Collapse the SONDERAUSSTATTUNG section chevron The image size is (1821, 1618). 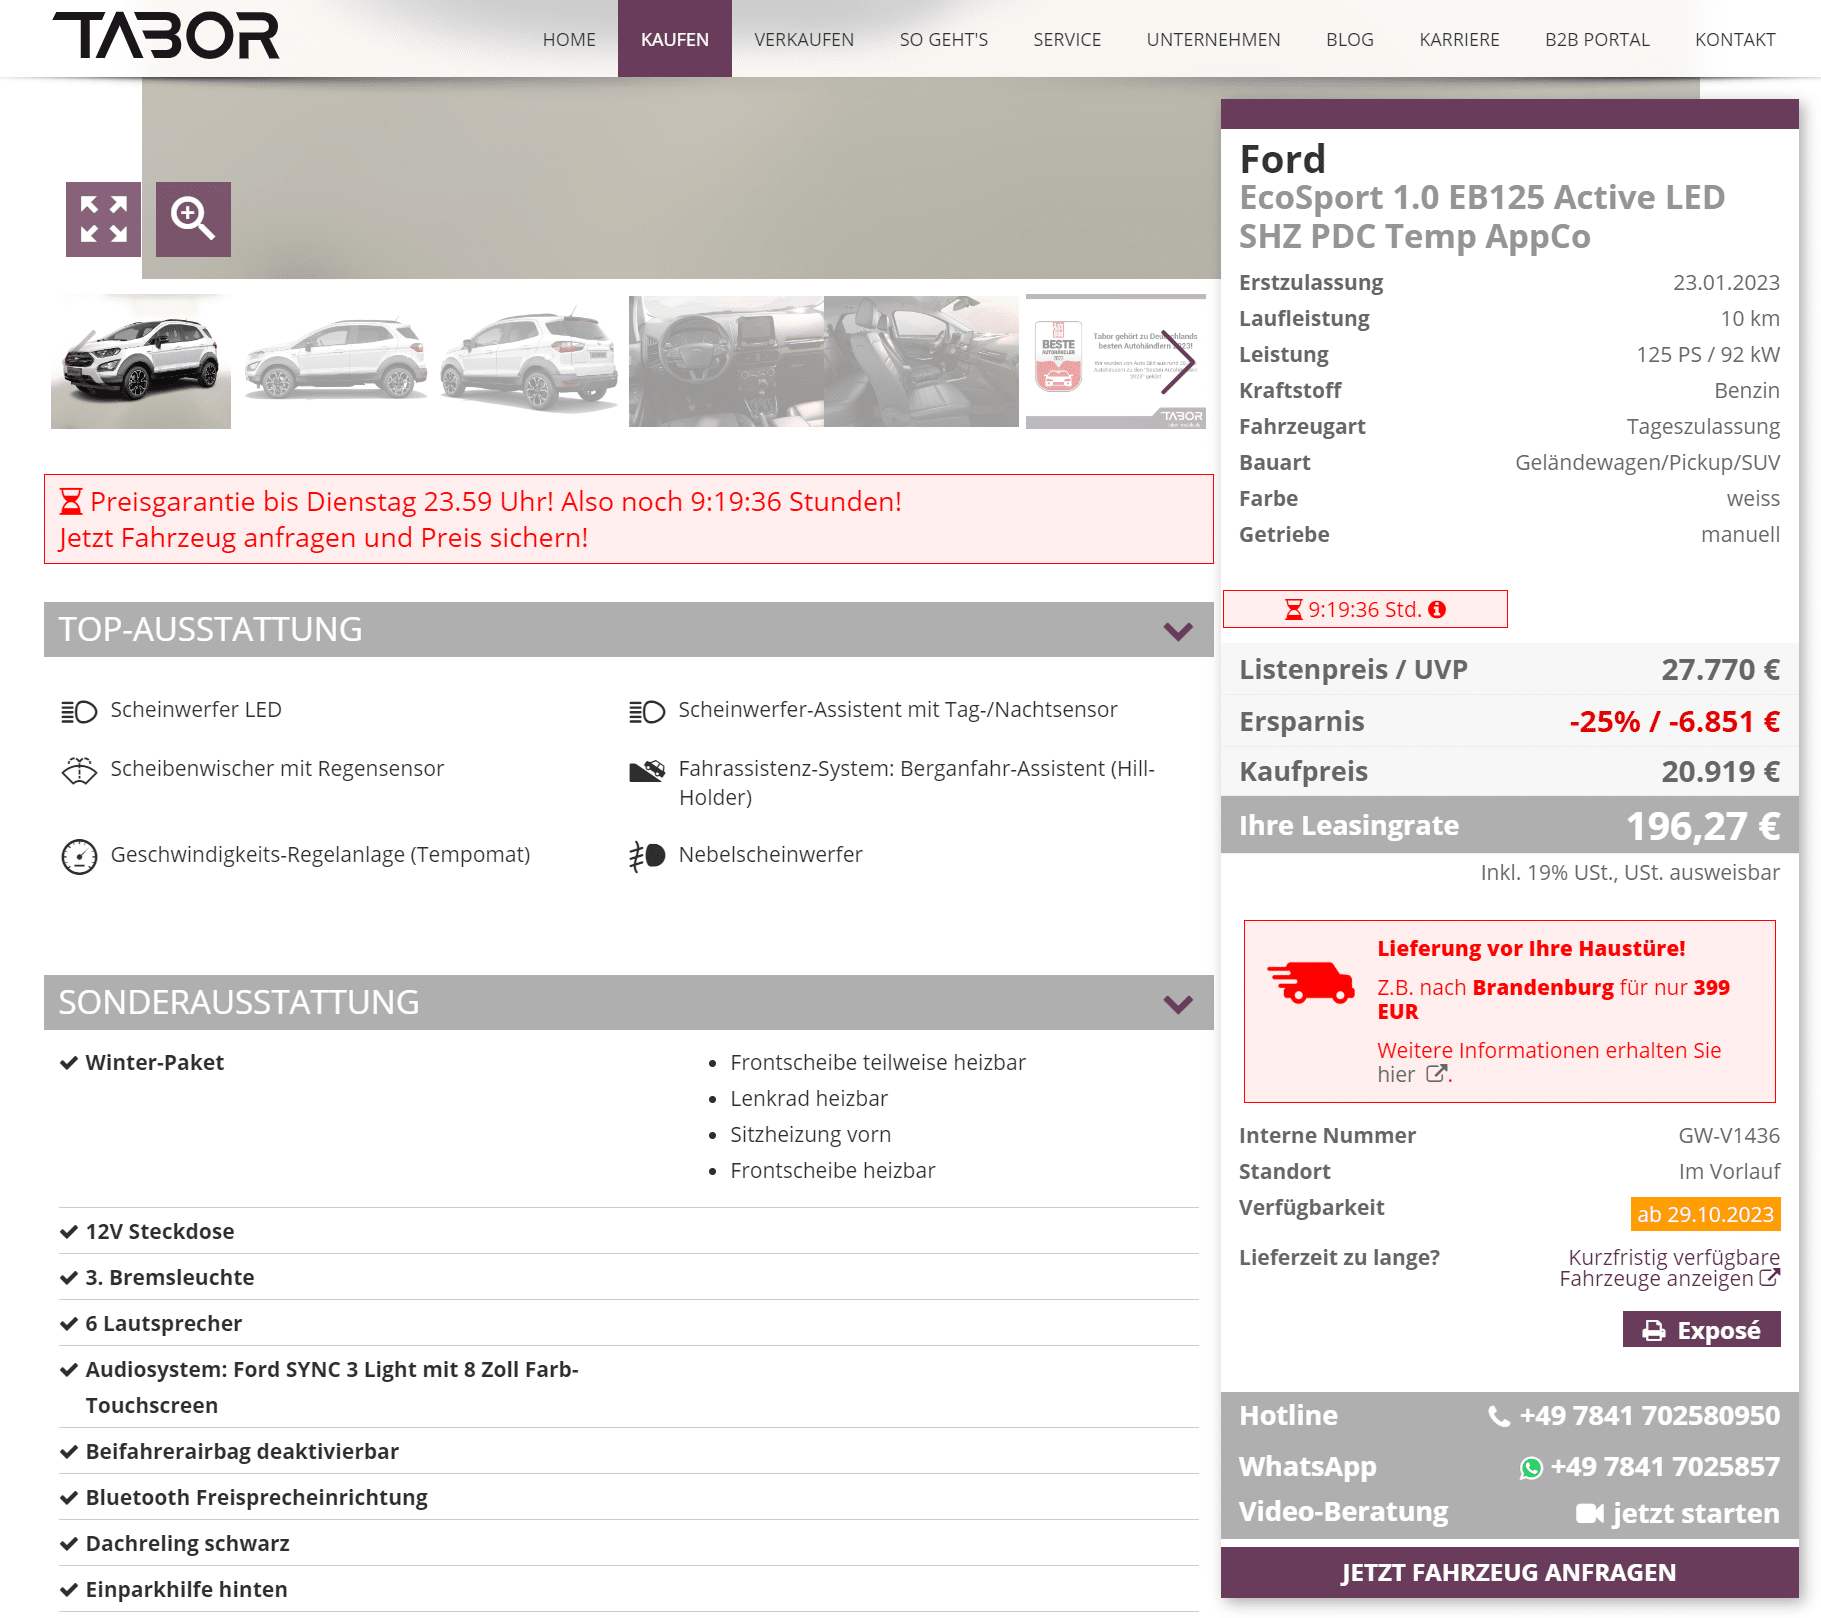coord(1178,1003)
